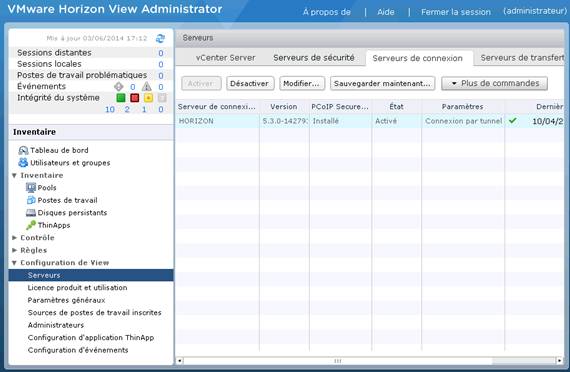Collapse the Inventaire tree section

15,175
